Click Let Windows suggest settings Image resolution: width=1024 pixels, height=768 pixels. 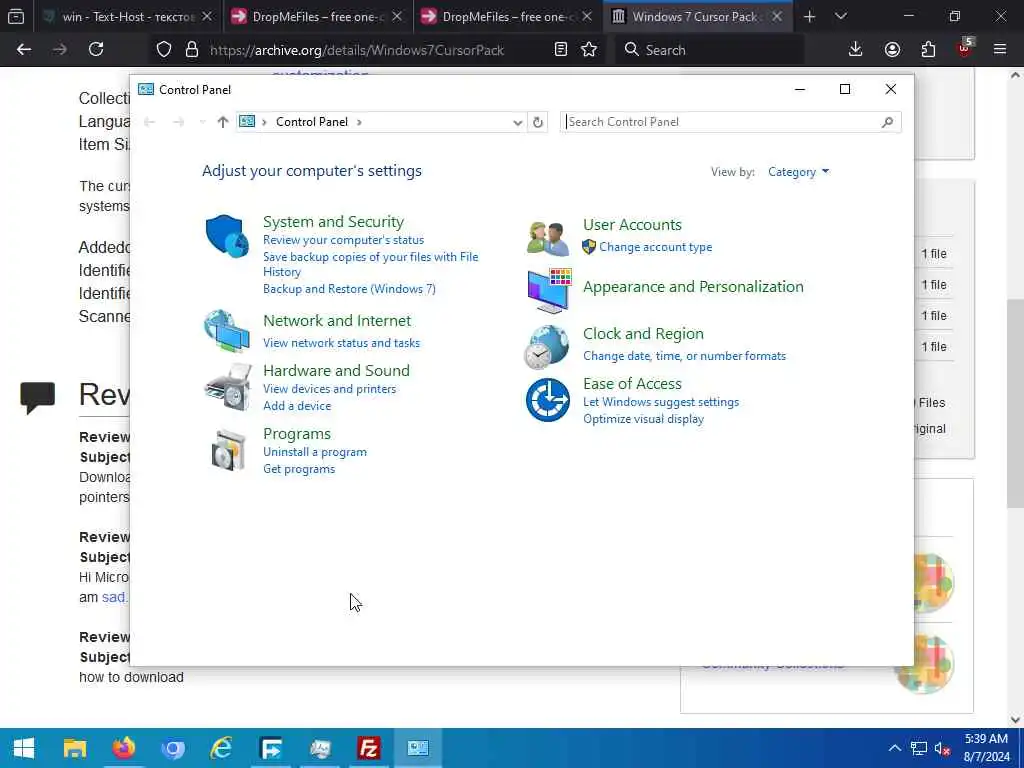click(x=661, y=402)
